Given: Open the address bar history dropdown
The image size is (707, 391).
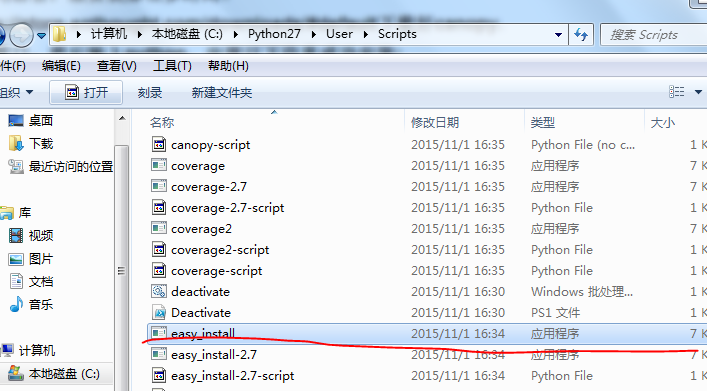Looking at the screenshot, I should click(558, 35).
